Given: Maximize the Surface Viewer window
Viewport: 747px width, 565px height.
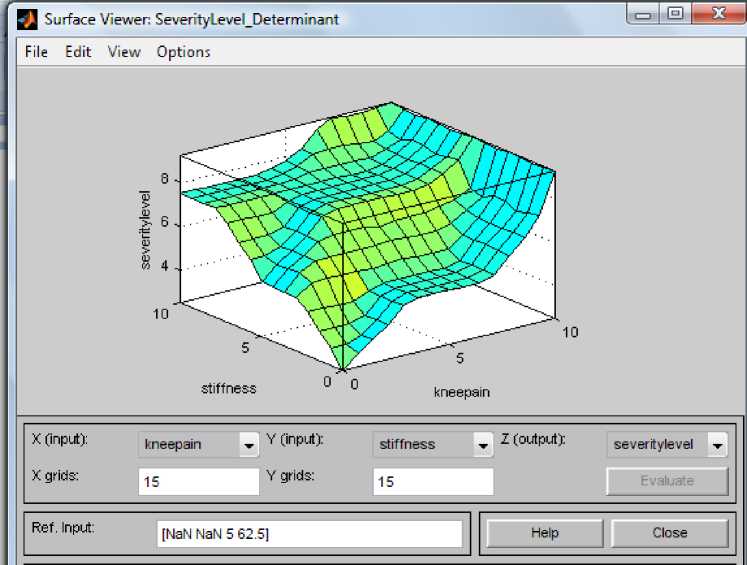Looking at the screenshot, I should point(675,14).
